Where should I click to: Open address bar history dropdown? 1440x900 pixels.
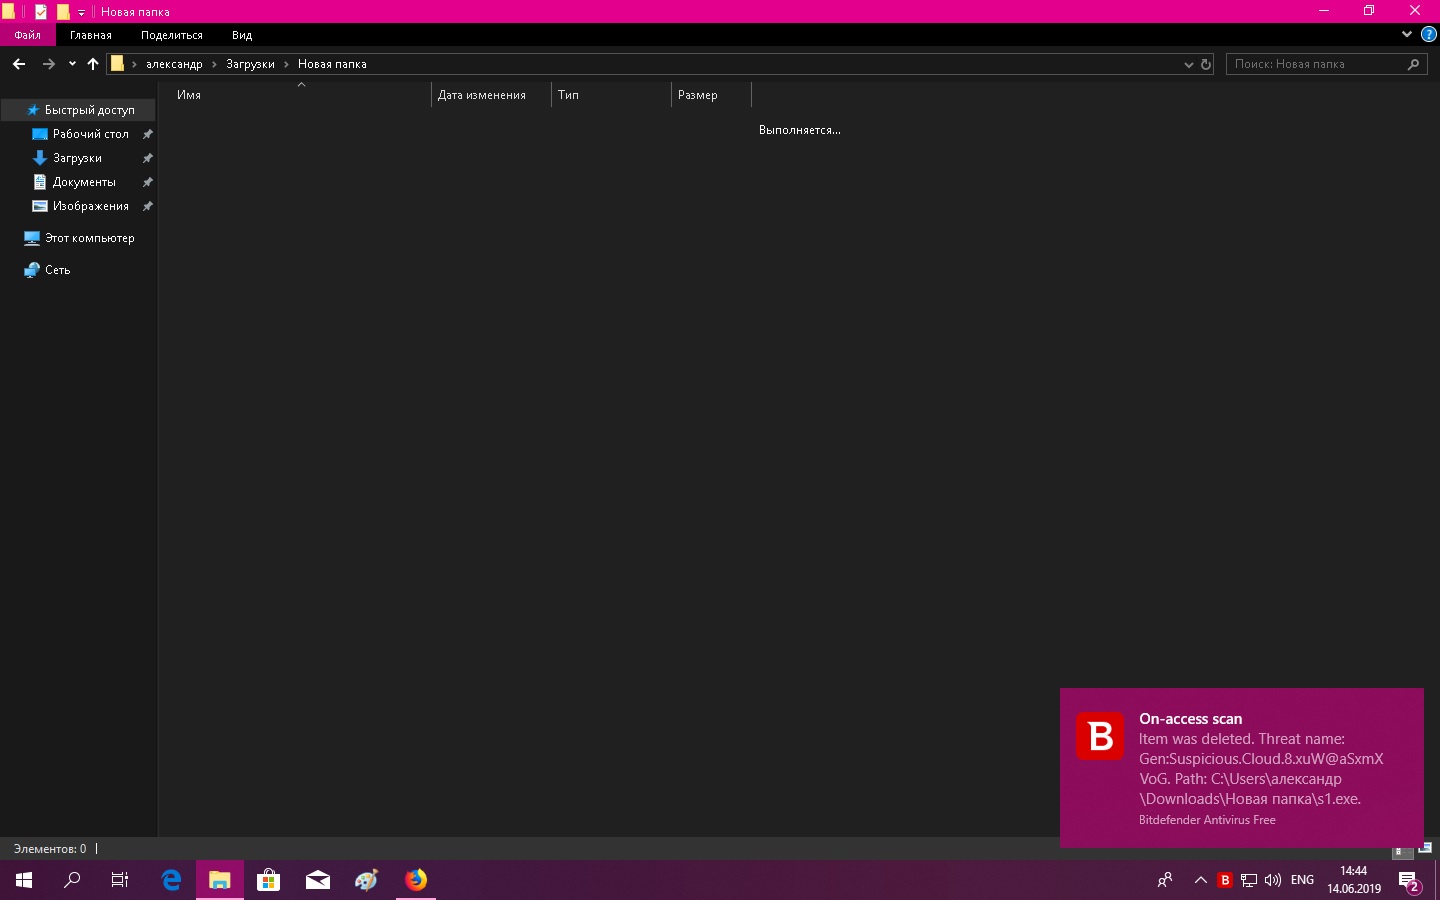coord(1188,64)
